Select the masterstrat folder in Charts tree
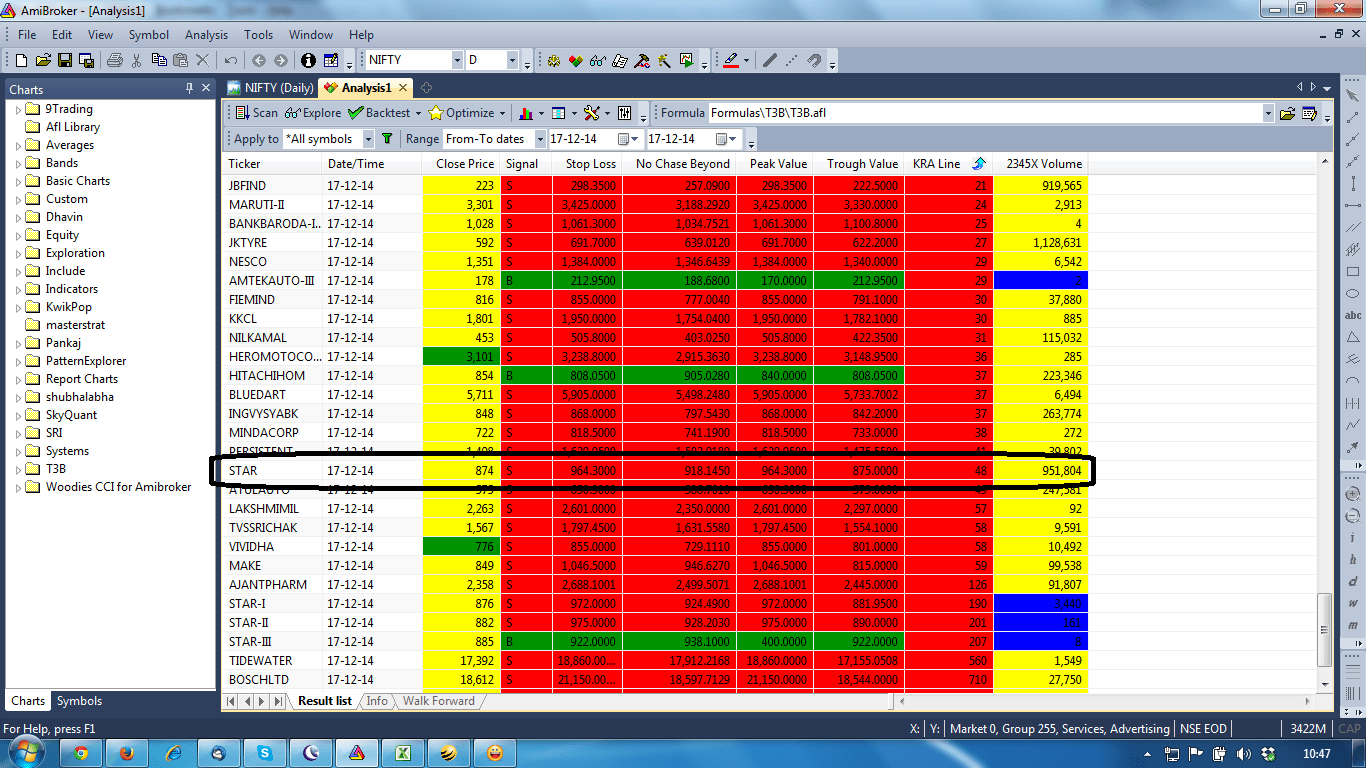1366x768 pixels. (75, 325)
